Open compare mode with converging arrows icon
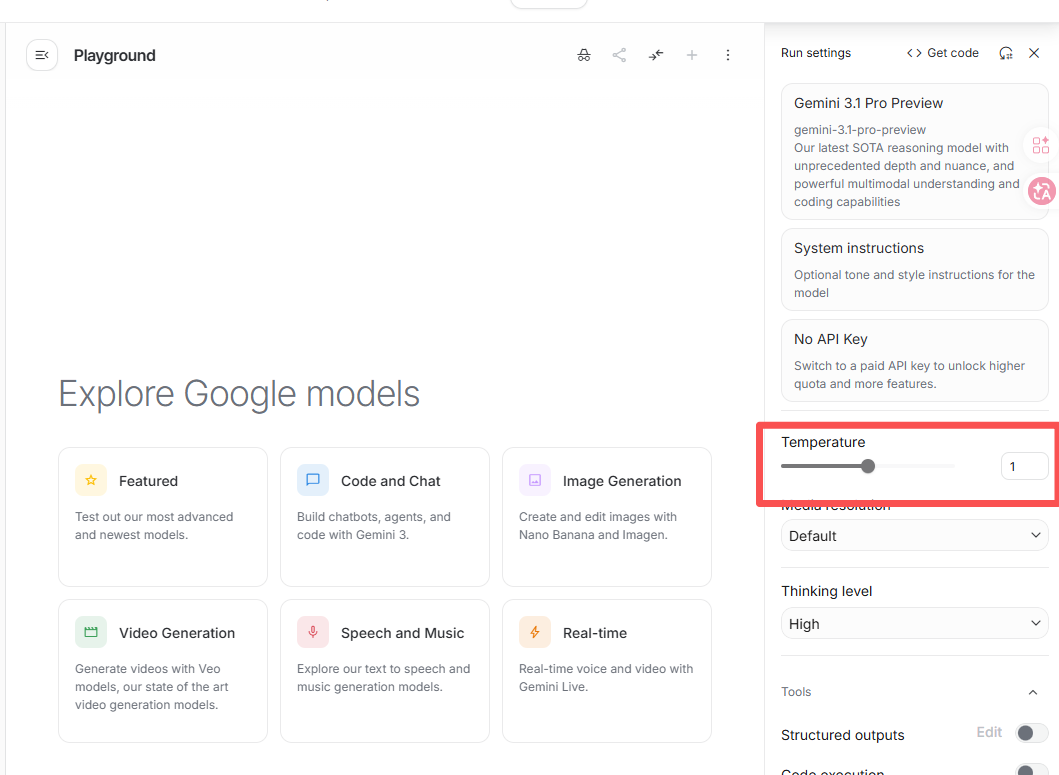 click(x=655, y=55)
